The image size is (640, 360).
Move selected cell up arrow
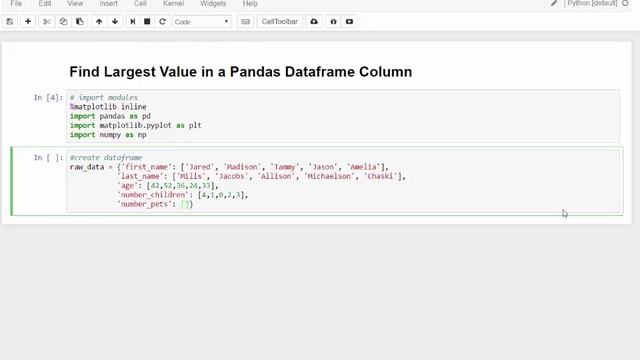[x=99, y=22]
